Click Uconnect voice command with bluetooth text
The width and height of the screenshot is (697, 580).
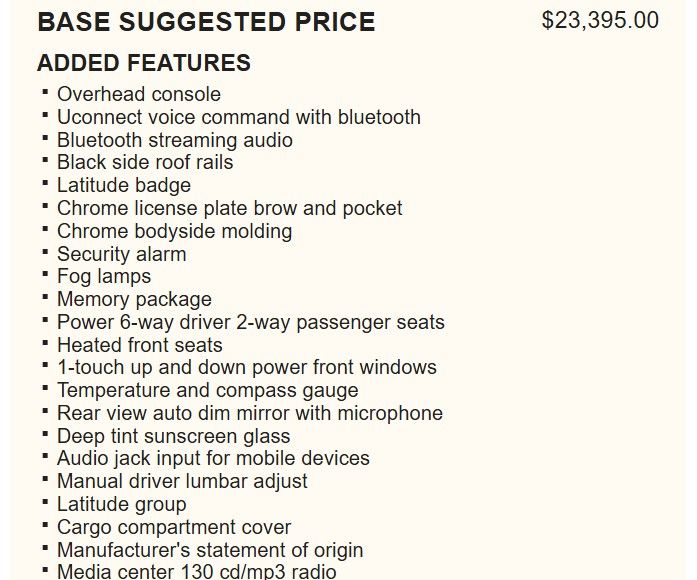click(239, 117)
